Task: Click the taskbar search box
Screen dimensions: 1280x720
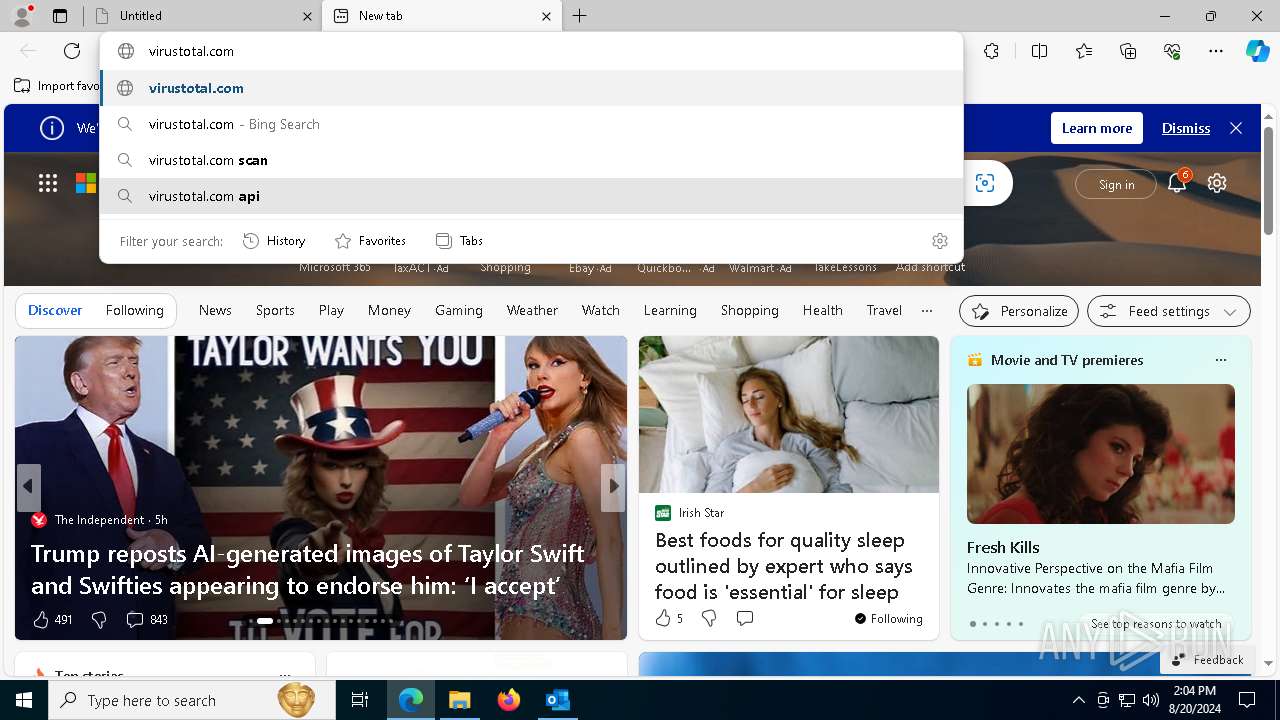Action: pyautogui.click(x=192, y=700)
